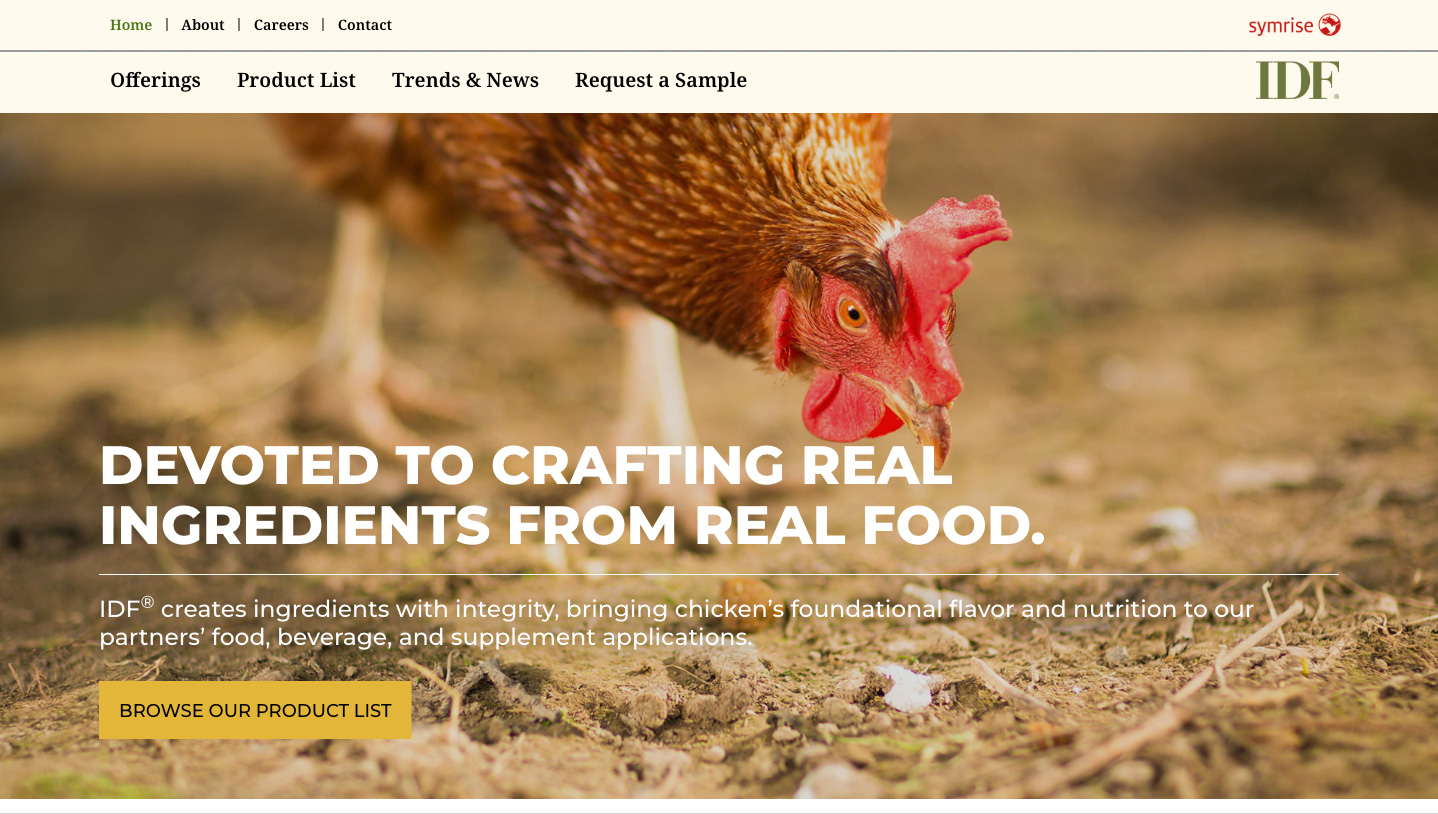Viewport: 1438px width, 814px height.
Task: Expand the Offerings dropdown menu
Action: [x=154, y=80]
